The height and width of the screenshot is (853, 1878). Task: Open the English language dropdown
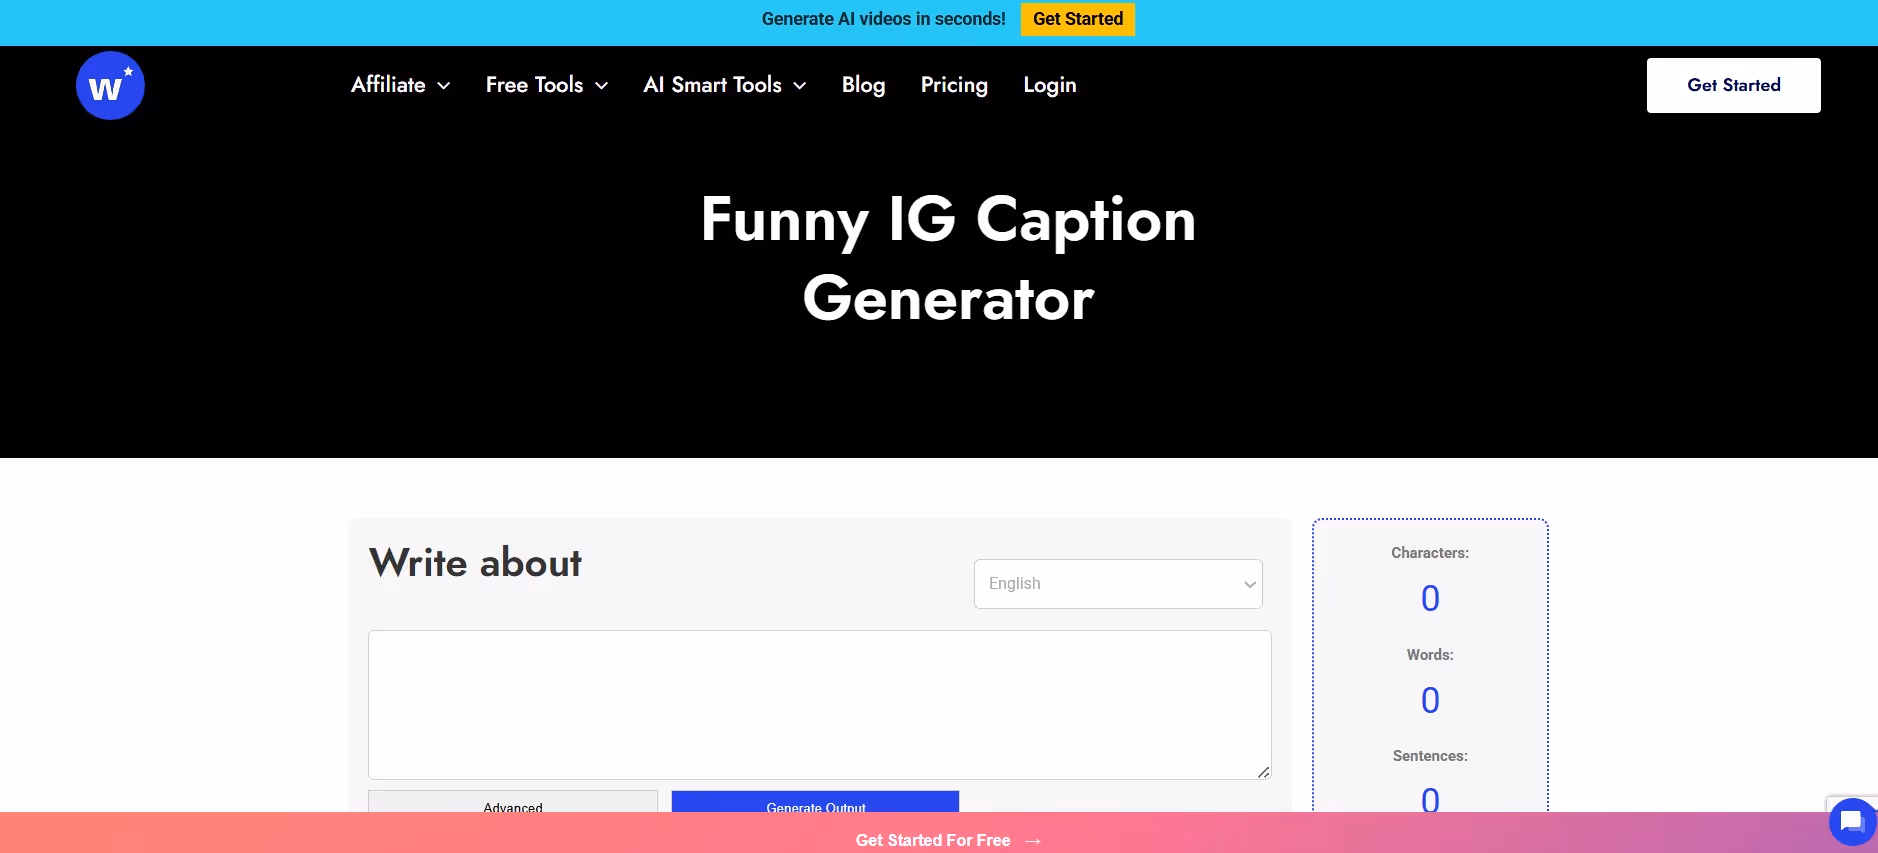coord(1118,584)
